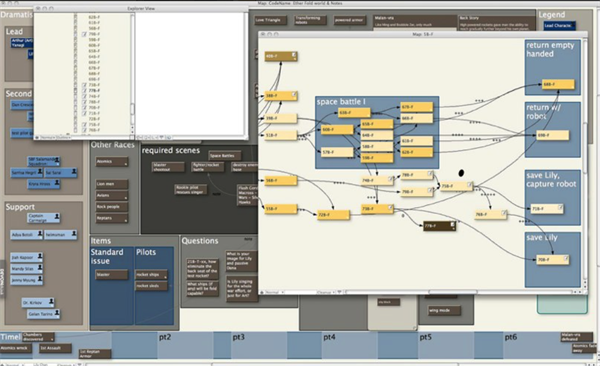The width and height of the screenshot is (600, 366).
Task: Open the text icon on note 768-F
Action: [x=504, y=213]
